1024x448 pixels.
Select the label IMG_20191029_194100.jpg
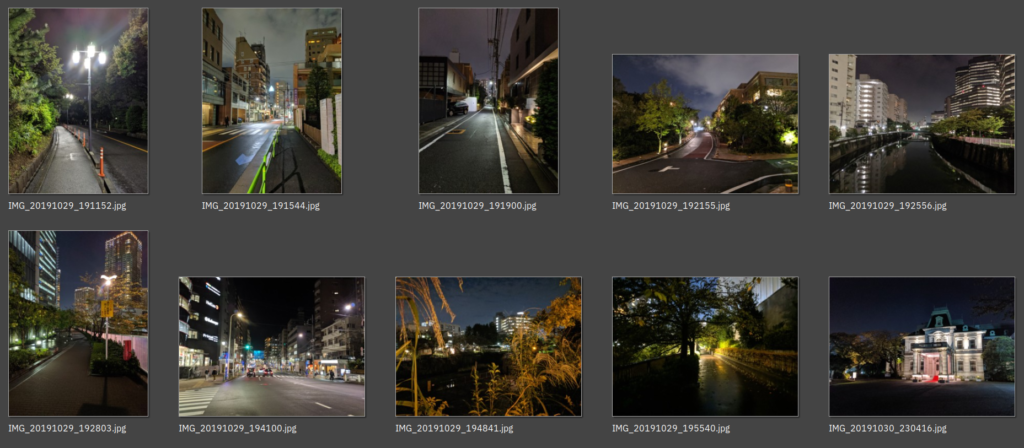pos(238,428)
